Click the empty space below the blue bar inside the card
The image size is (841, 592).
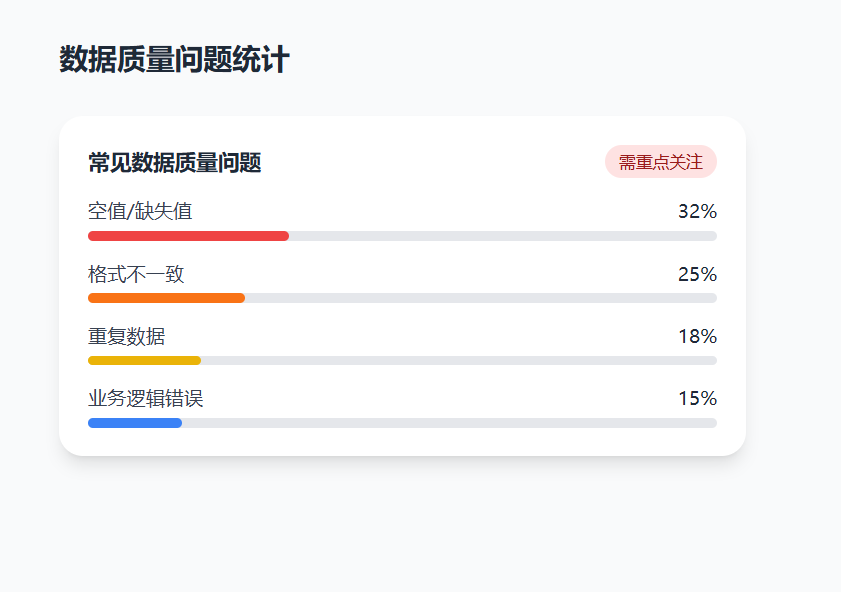pyautogui.click(x=402, y=442)
